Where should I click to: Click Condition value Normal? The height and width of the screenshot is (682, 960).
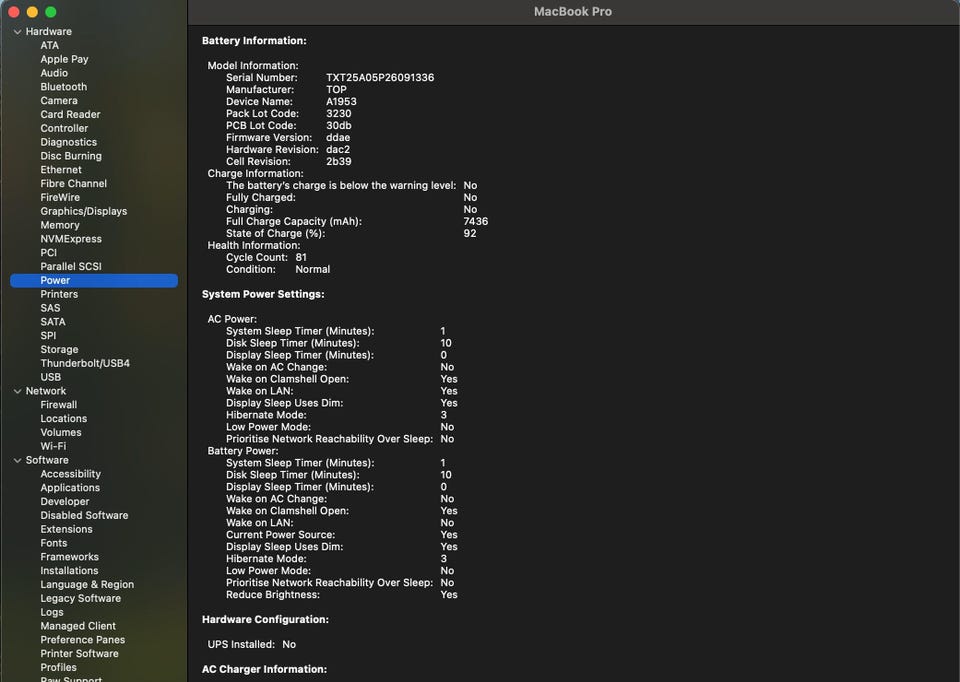tap(312, 269)
